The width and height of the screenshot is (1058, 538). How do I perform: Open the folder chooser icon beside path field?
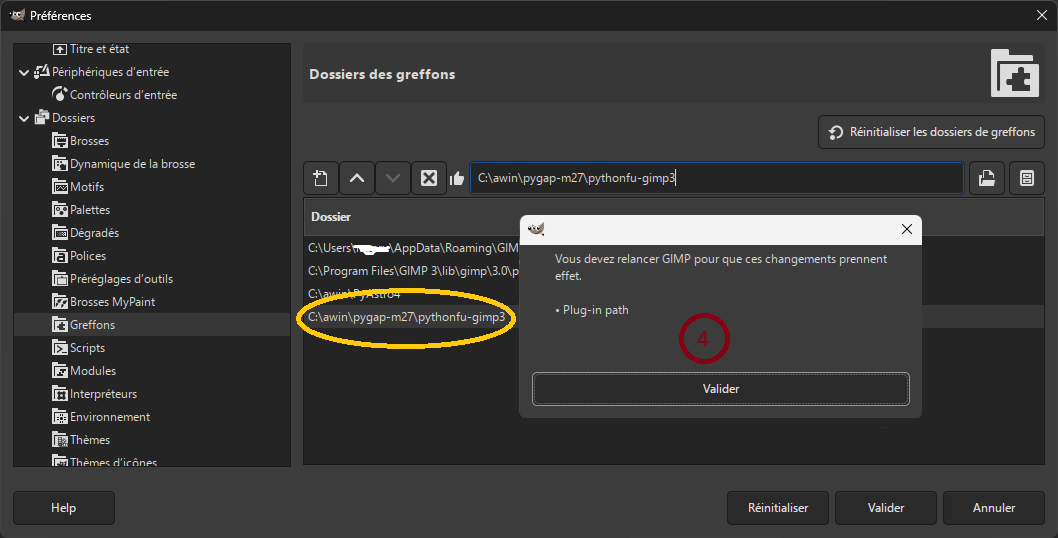[986, 178]
